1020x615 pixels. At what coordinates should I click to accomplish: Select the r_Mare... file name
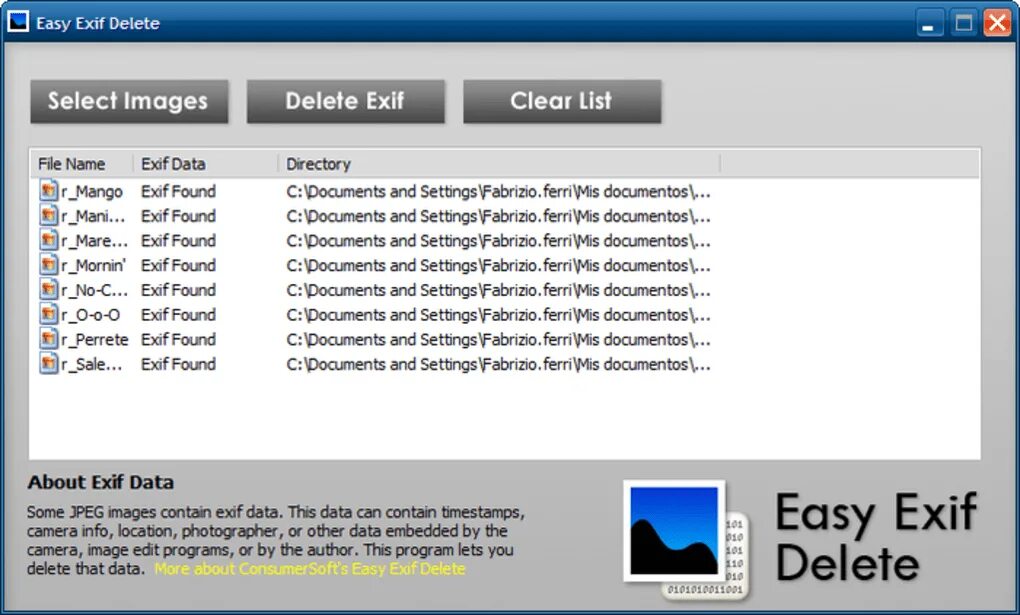pyautogui.click(x=94, y=241)
